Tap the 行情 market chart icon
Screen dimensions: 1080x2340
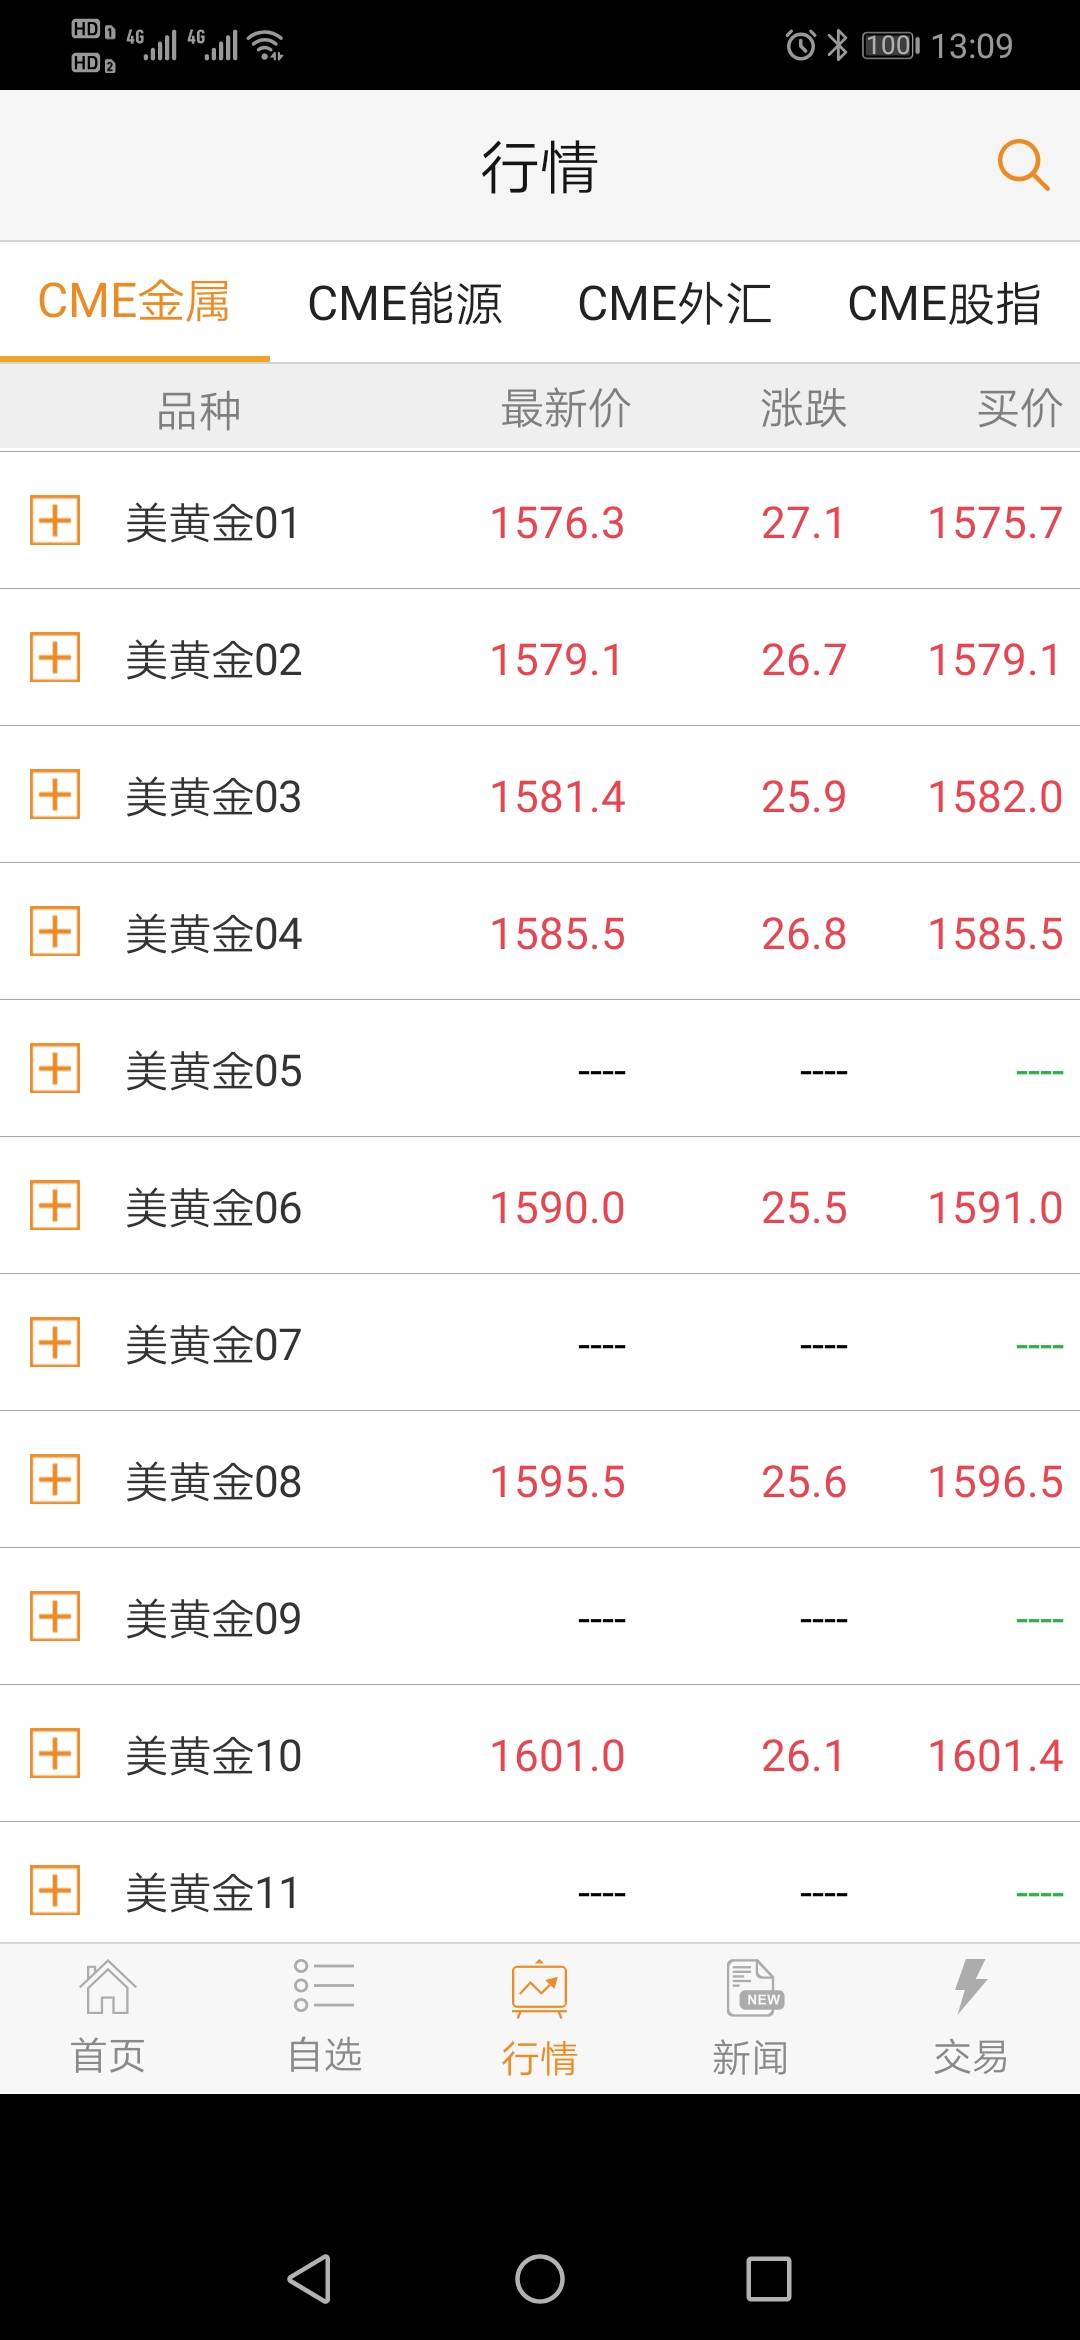(x=539, y=1989)
